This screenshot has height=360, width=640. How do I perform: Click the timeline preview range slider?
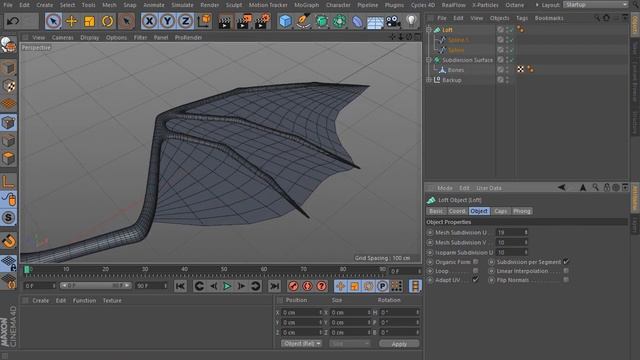pyautogui.click(x=96, y=286)
